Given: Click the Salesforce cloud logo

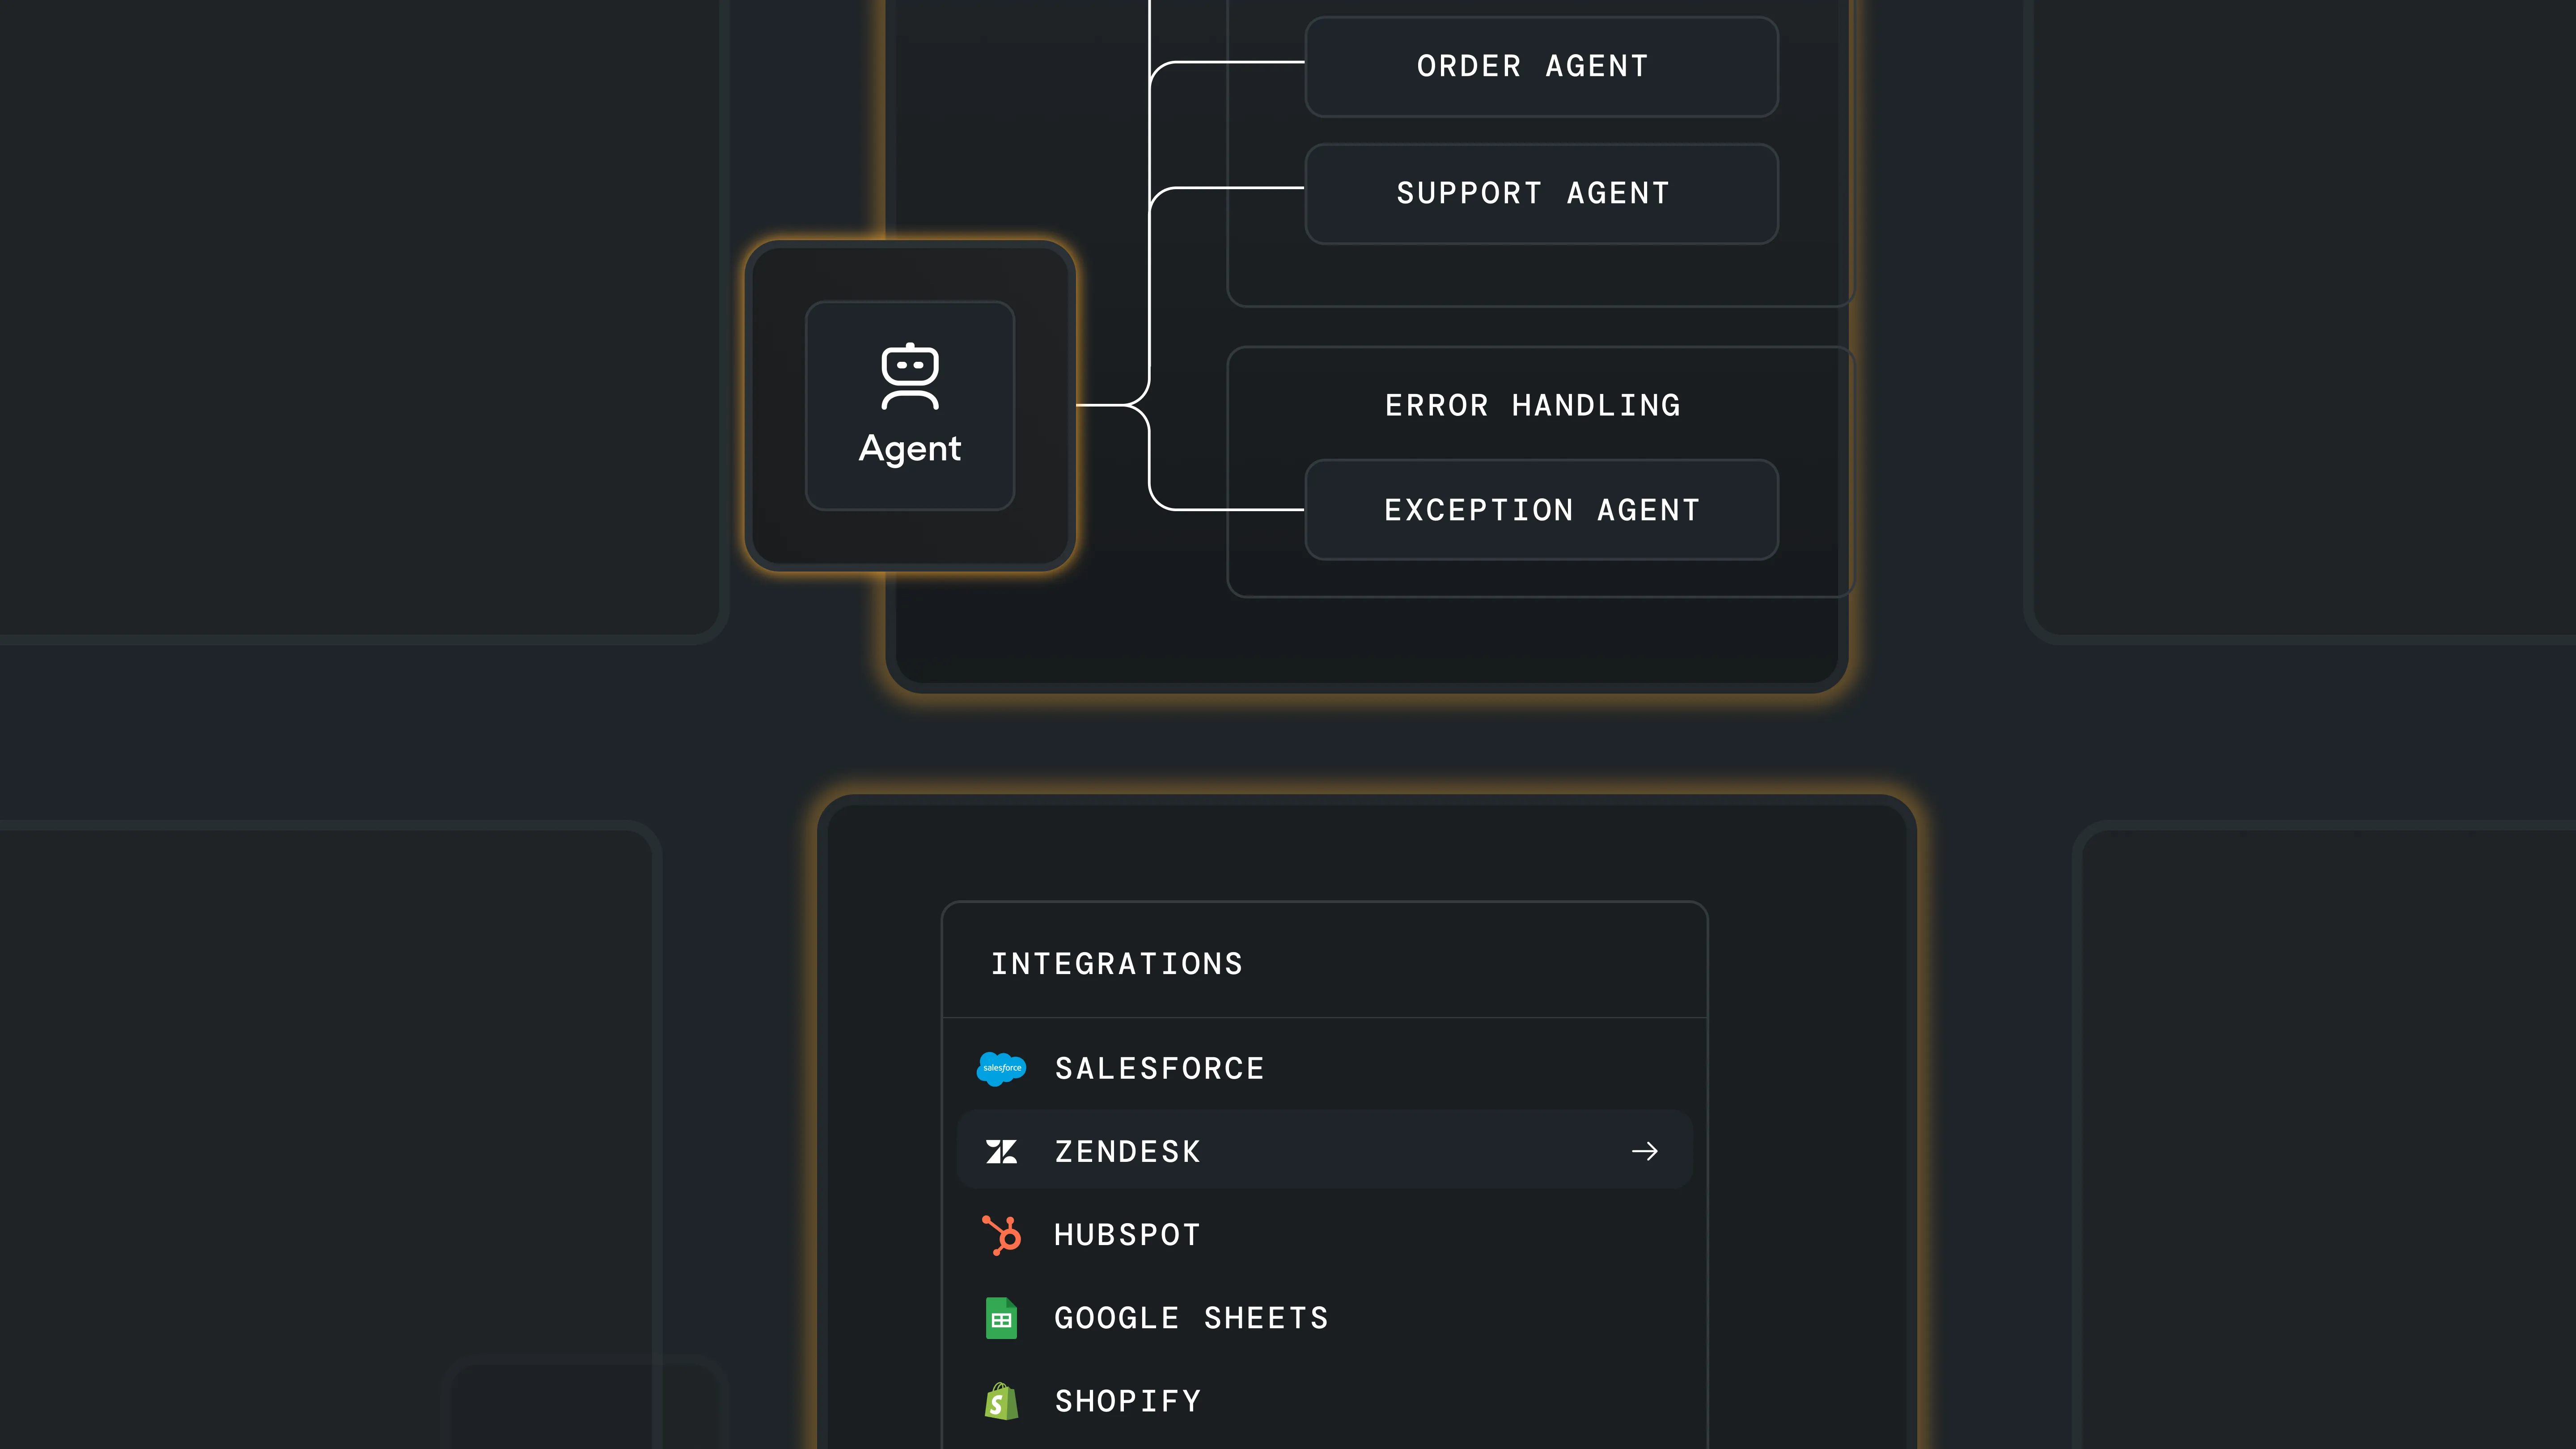Looking at the screenshot, I should point(1001,1068).
